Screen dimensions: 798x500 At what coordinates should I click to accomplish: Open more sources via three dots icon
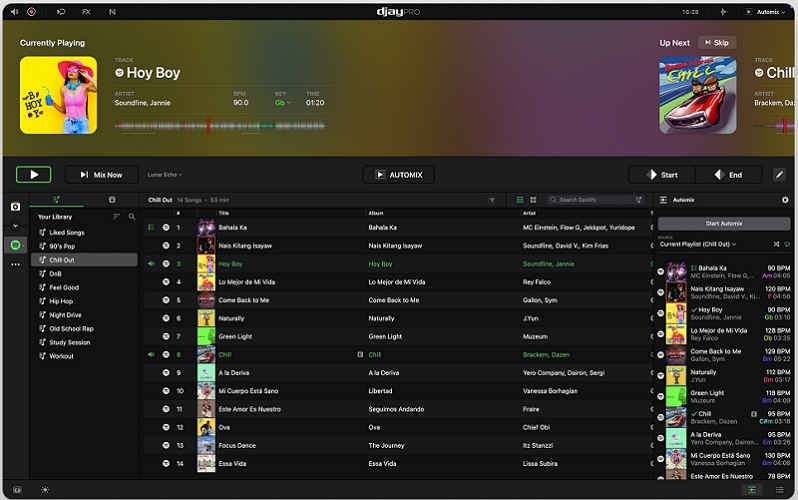point(15,265)
